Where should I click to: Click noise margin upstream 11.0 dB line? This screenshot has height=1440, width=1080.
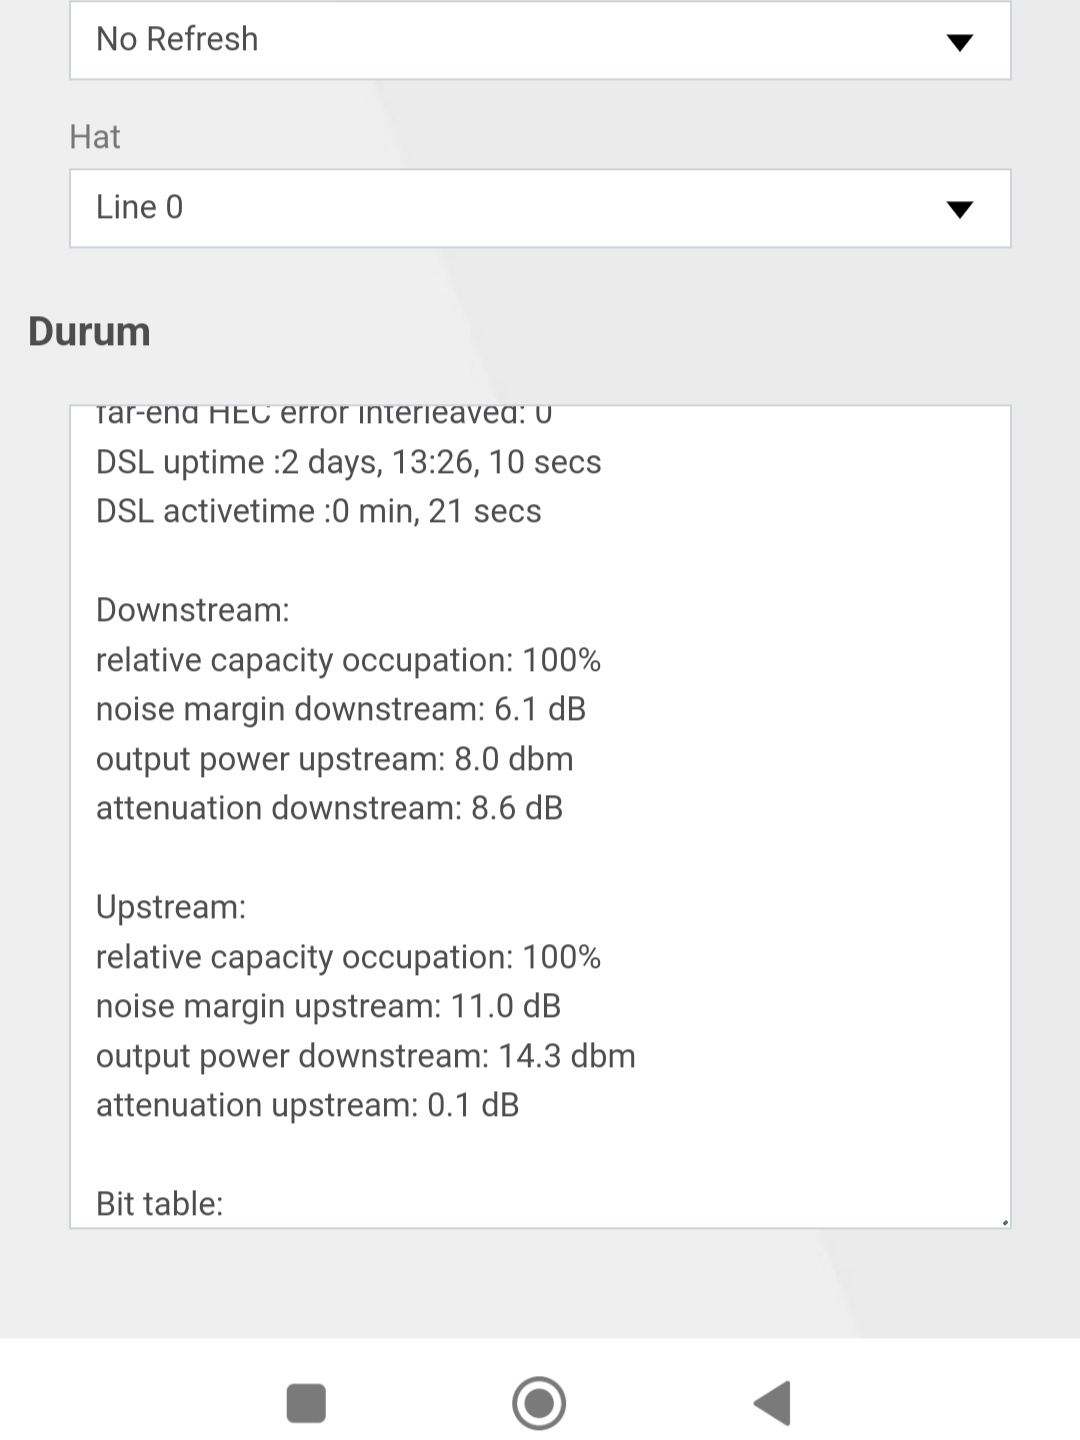(x=328, y=1006)
